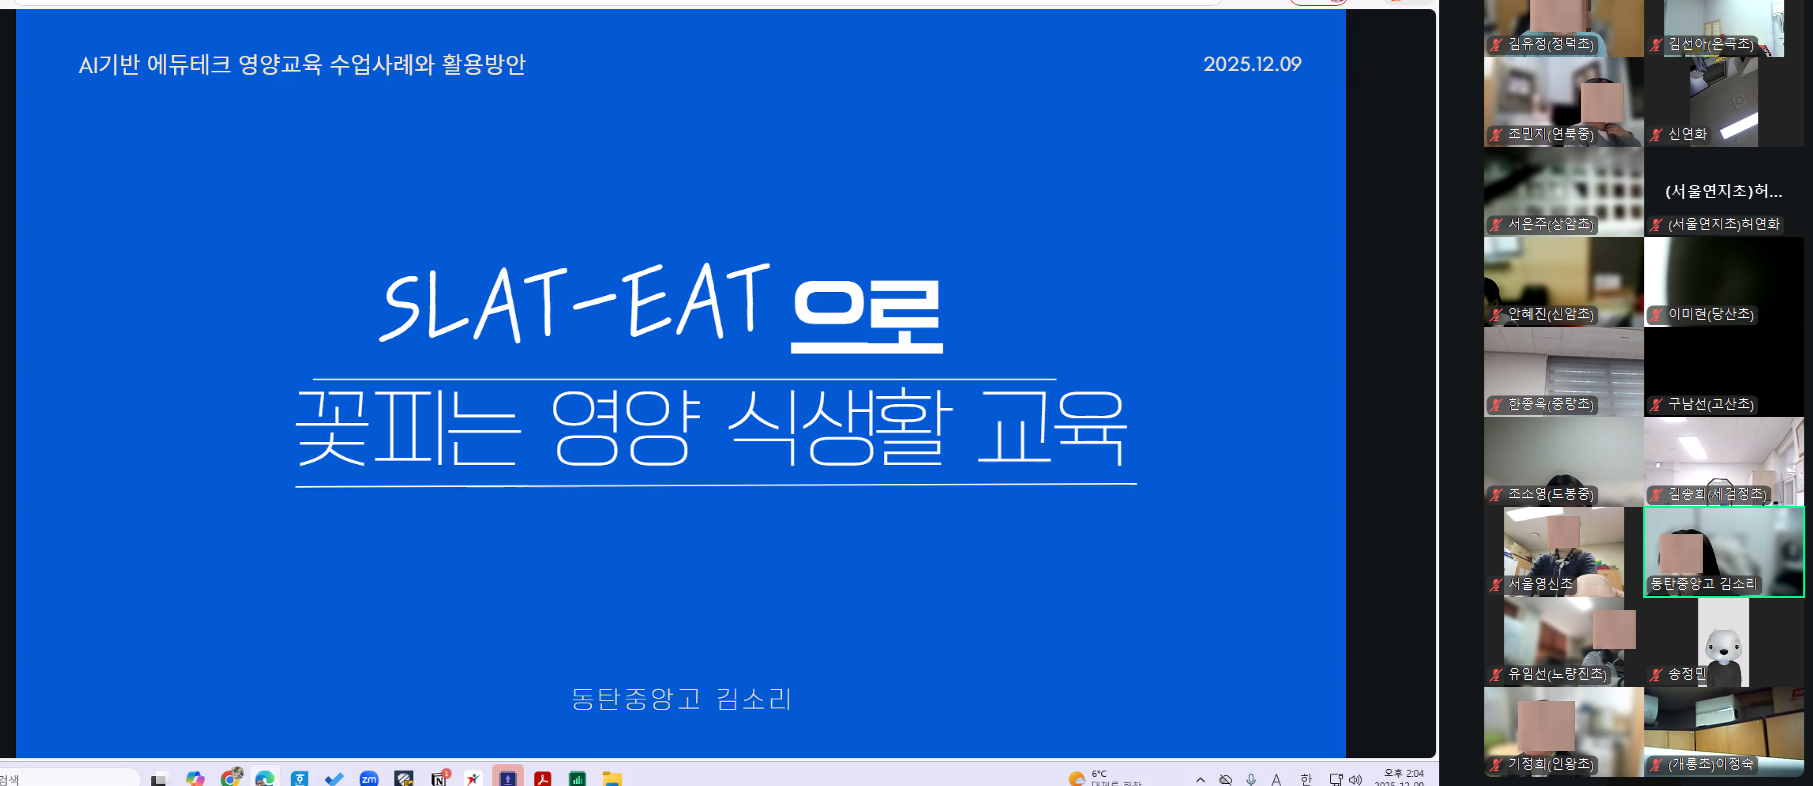Toggle the taskbar microphone status icon

pos(1251,779)
